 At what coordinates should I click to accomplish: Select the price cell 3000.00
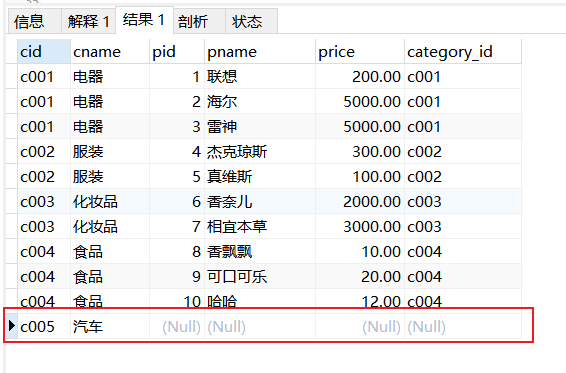coord(360,226)
